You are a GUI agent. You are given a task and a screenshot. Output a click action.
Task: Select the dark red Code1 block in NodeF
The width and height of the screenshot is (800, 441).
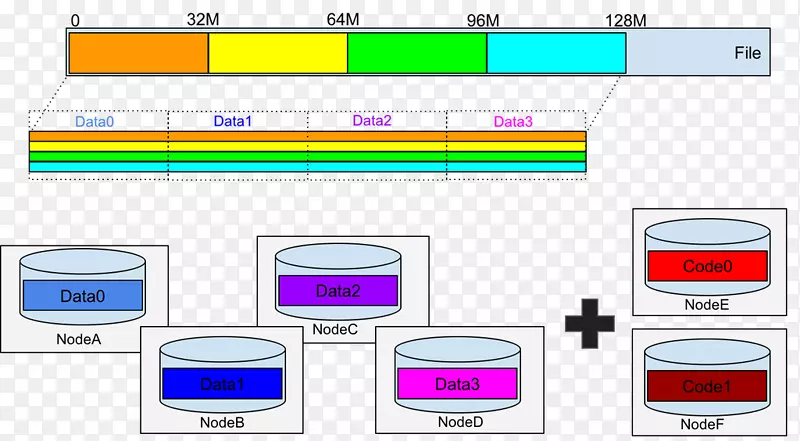pos(707,386)
